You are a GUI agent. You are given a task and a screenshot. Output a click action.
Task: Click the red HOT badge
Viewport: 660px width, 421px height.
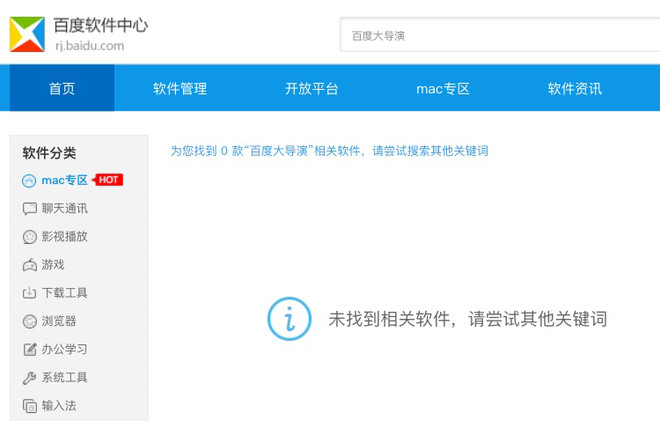[108, 180]
